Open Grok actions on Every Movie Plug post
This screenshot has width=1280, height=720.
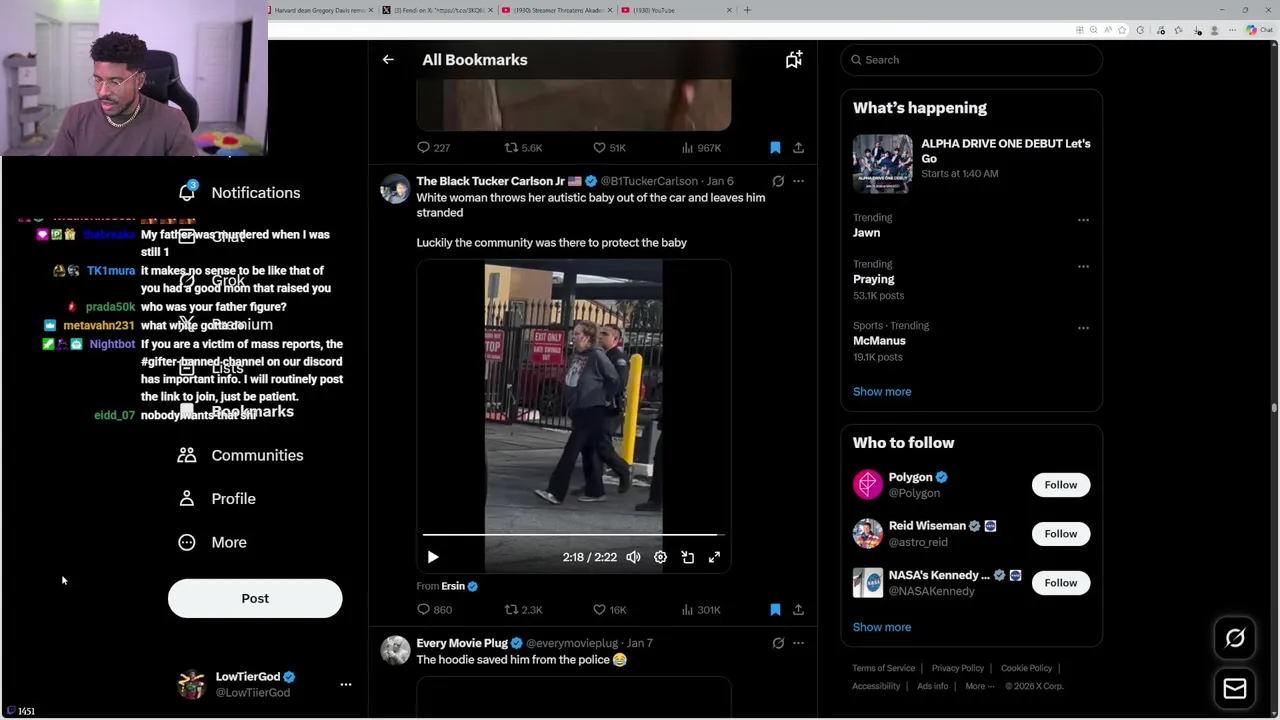point(778,643)
